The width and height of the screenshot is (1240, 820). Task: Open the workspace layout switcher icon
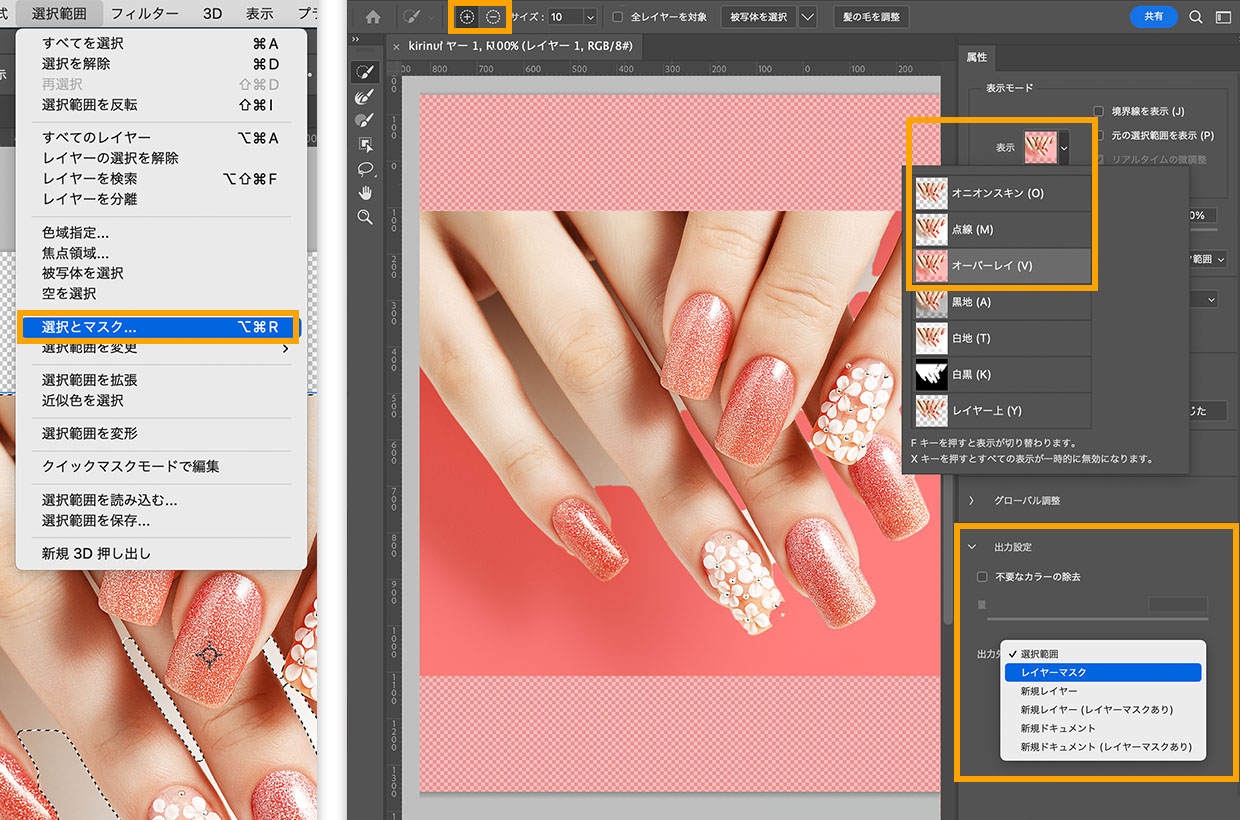point(1223,17)
